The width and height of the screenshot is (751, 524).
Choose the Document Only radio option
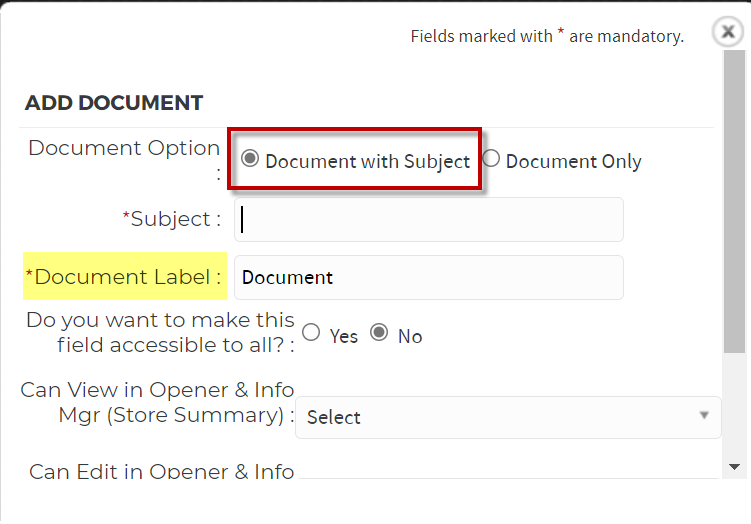(491, 158)
